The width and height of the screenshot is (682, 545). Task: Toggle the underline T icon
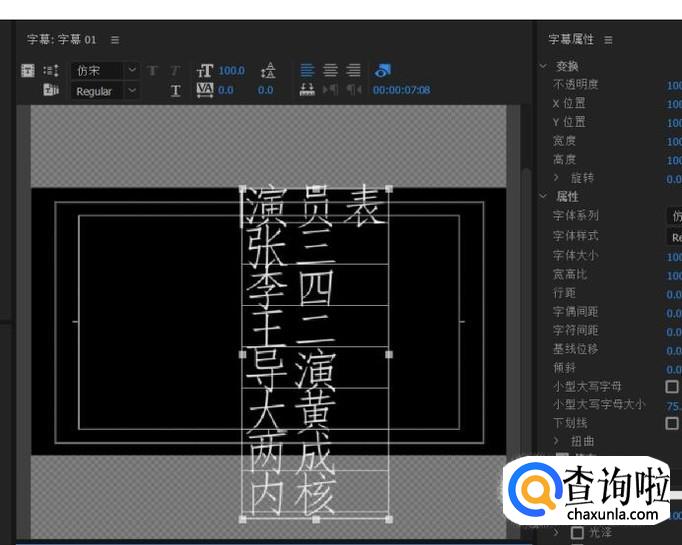click(175, 90)
